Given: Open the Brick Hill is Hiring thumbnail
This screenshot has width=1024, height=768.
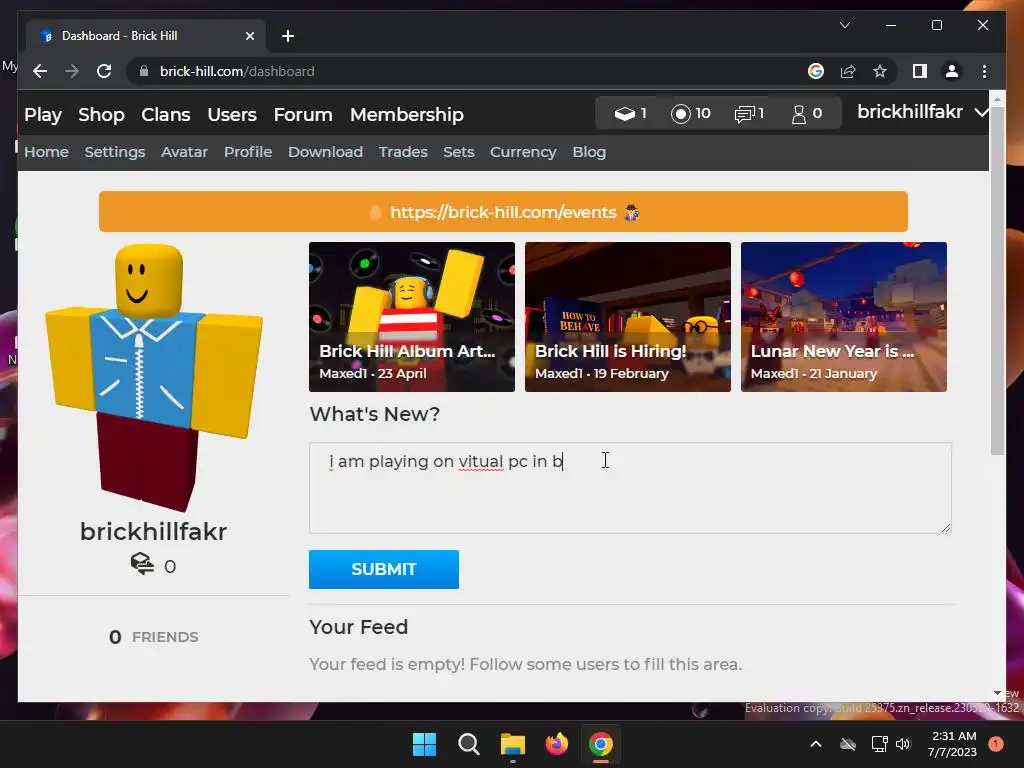Looking at the screenshot, I should [x=628, y=317].
